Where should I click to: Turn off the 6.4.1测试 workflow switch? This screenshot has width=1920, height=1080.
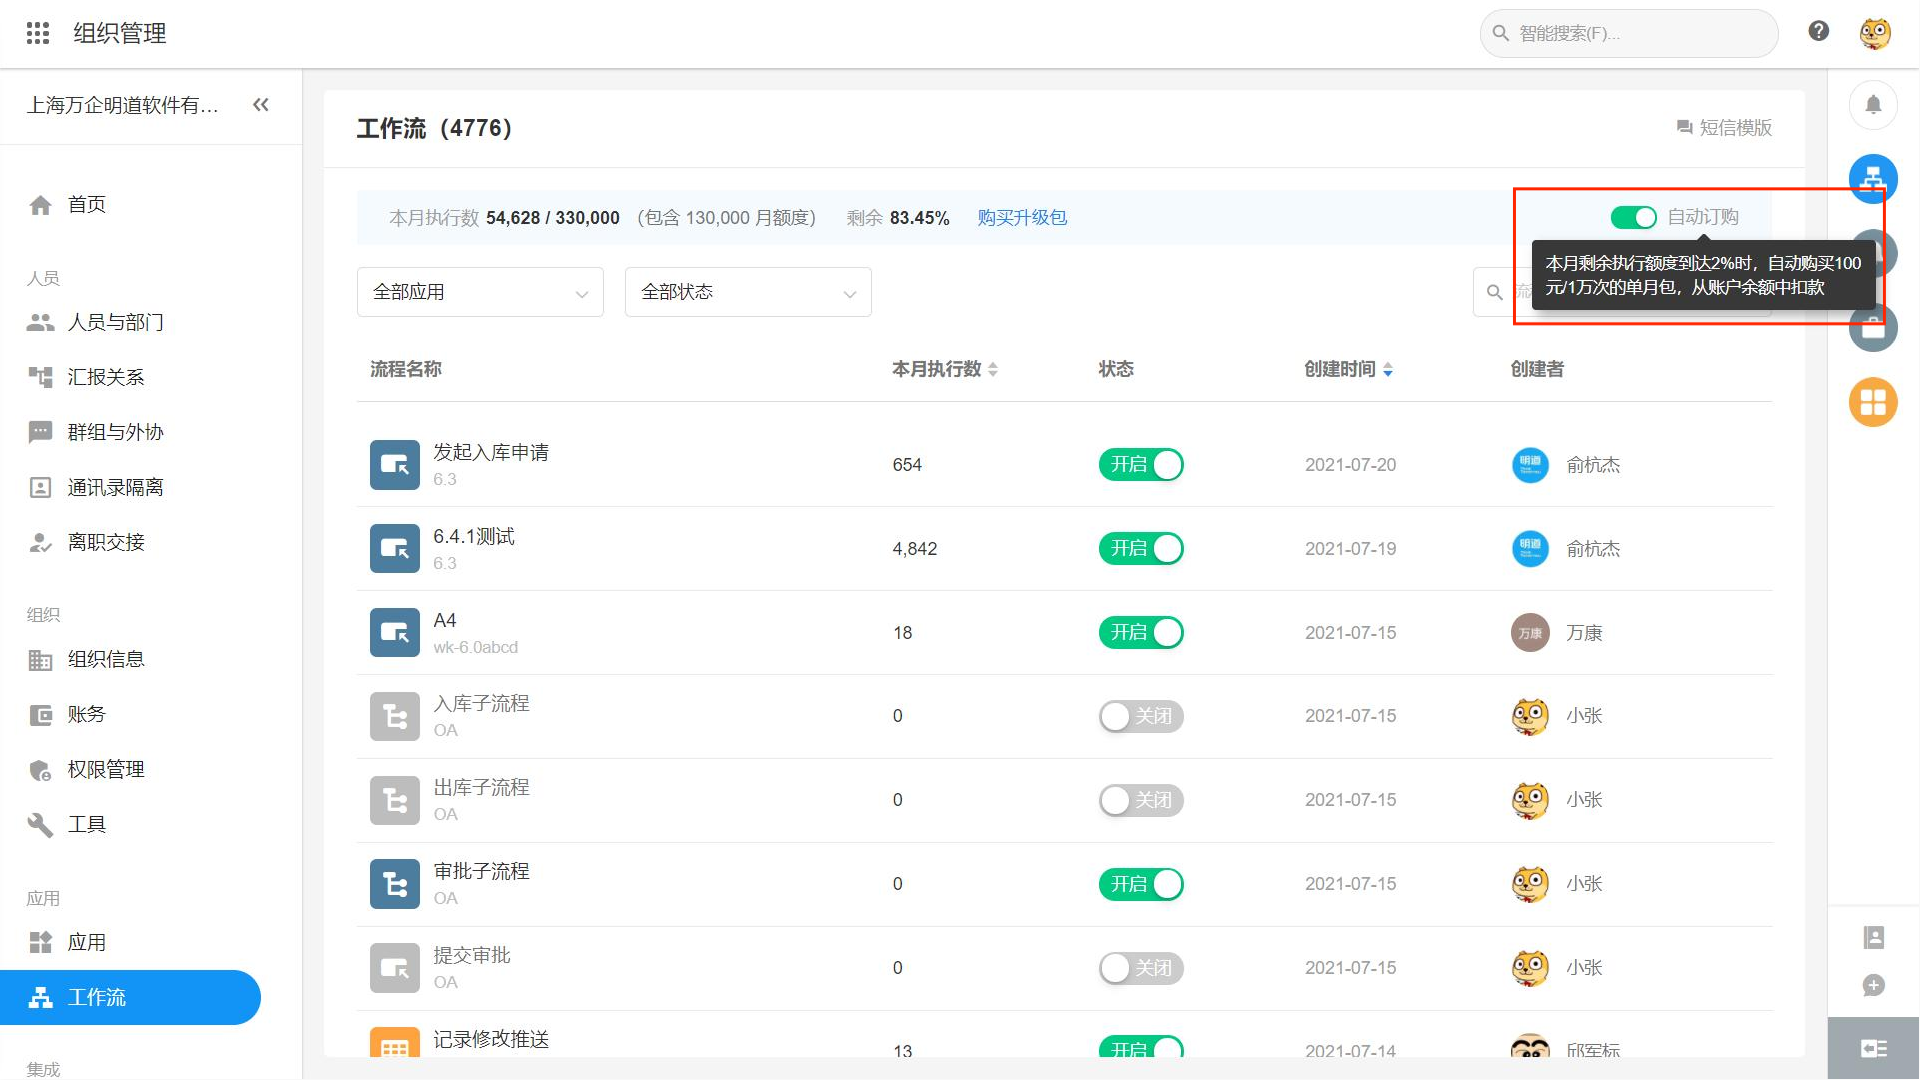[1141, 549]
